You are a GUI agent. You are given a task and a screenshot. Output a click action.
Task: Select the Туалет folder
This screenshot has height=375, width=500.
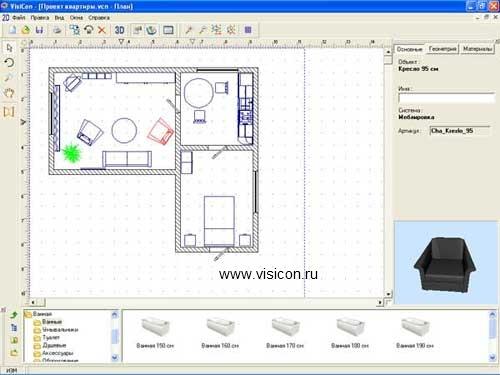coord(47,337)
